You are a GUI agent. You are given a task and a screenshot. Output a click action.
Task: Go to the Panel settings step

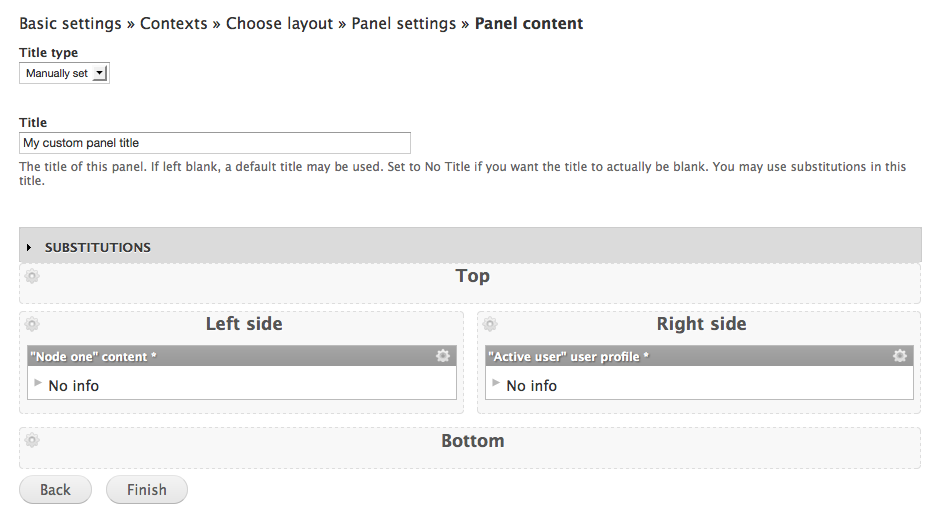pos(404,23)
